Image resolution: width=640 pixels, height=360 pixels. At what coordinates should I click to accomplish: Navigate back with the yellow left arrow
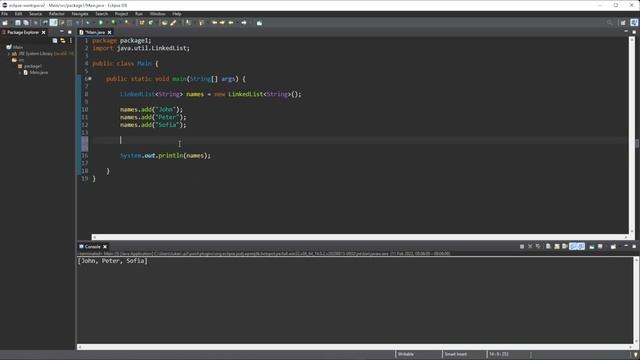(x=231, y=23)
